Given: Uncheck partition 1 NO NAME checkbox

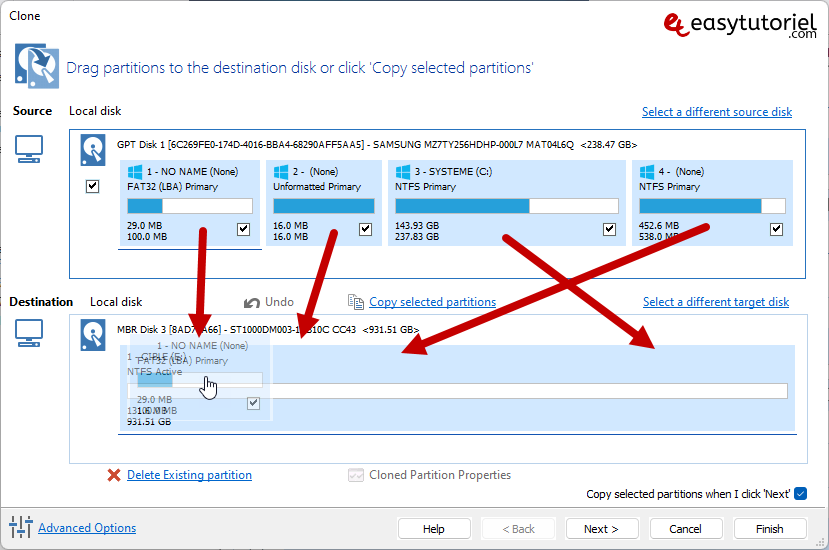Looking at the screenshot, I should [243, 229].
